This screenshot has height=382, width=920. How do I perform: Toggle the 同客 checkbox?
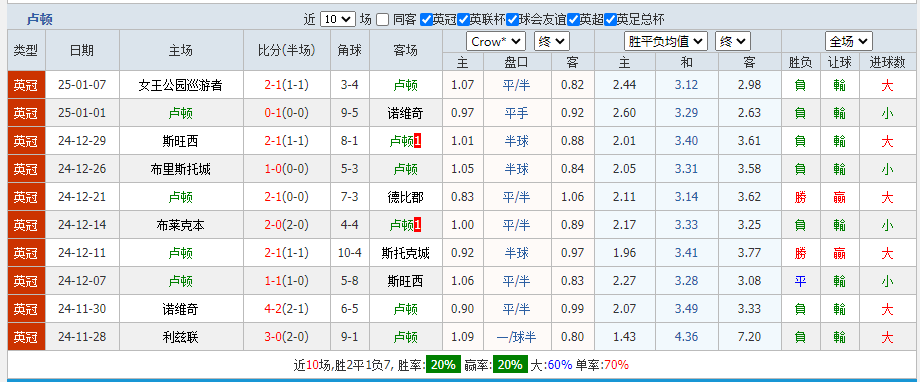[x=383, y=19]
